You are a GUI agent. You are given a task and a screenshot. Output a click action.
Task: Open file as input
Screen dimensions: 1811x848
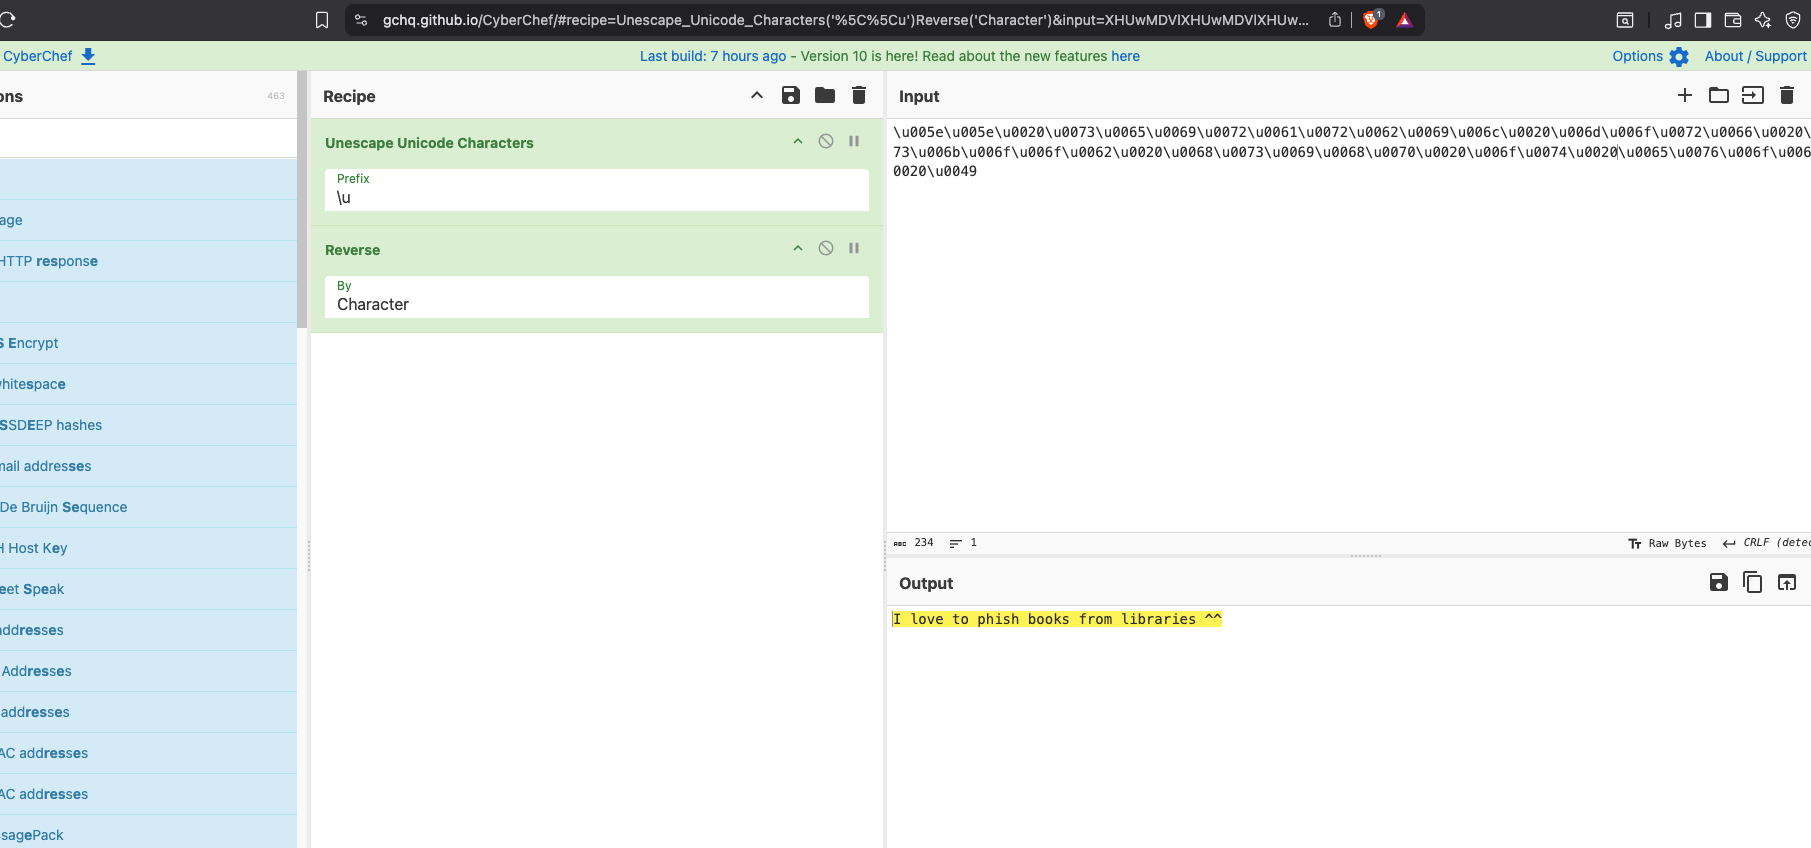[1753, 95]
